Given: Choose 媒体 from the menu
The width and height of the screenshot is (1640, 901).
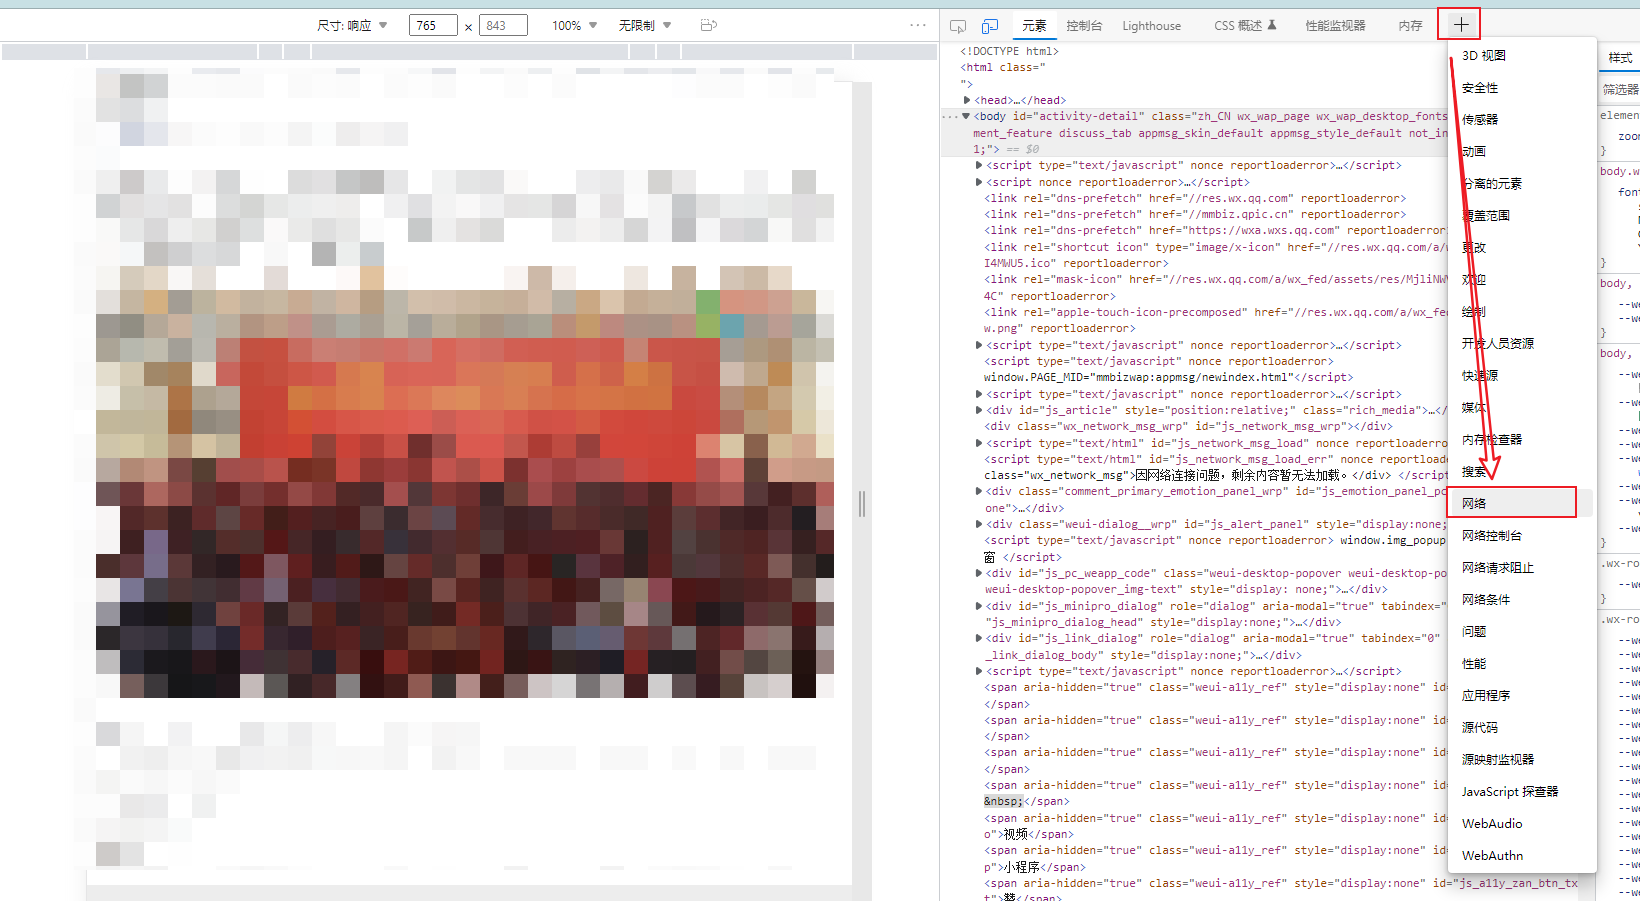Looking at the screenshot, I should click(1521, 408).
